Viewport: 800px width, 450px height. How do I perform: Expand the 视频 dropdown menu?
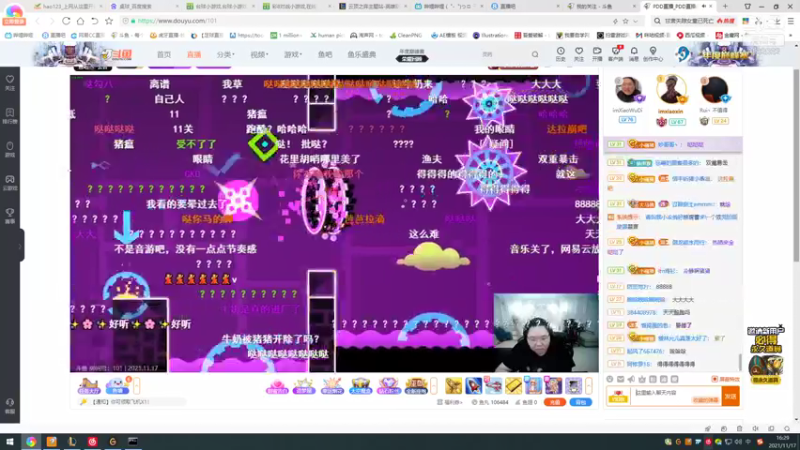(x=259, y=55)
